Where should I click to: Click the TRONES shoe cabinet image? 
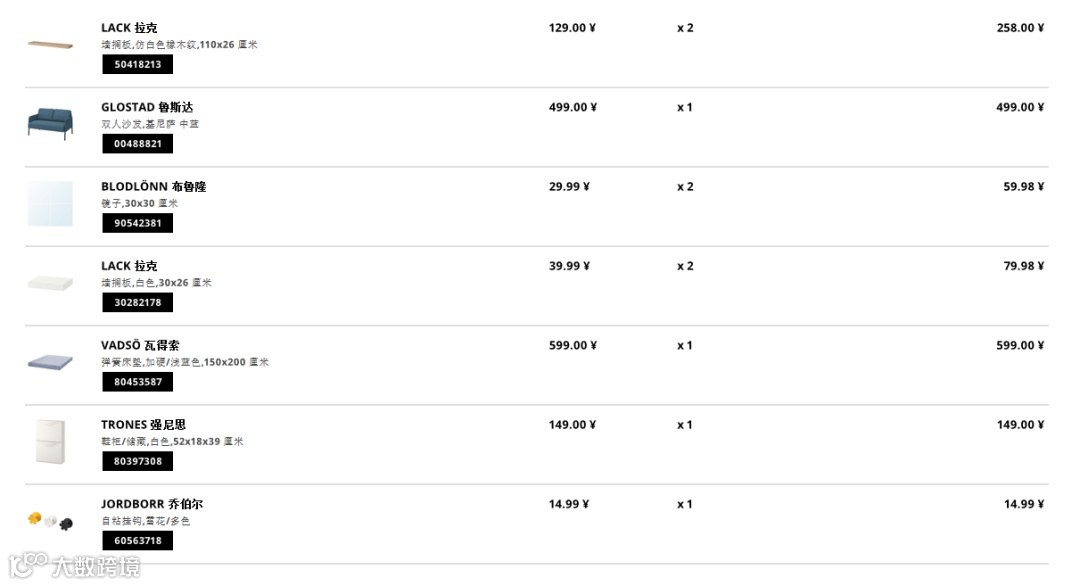coord(50,441)
